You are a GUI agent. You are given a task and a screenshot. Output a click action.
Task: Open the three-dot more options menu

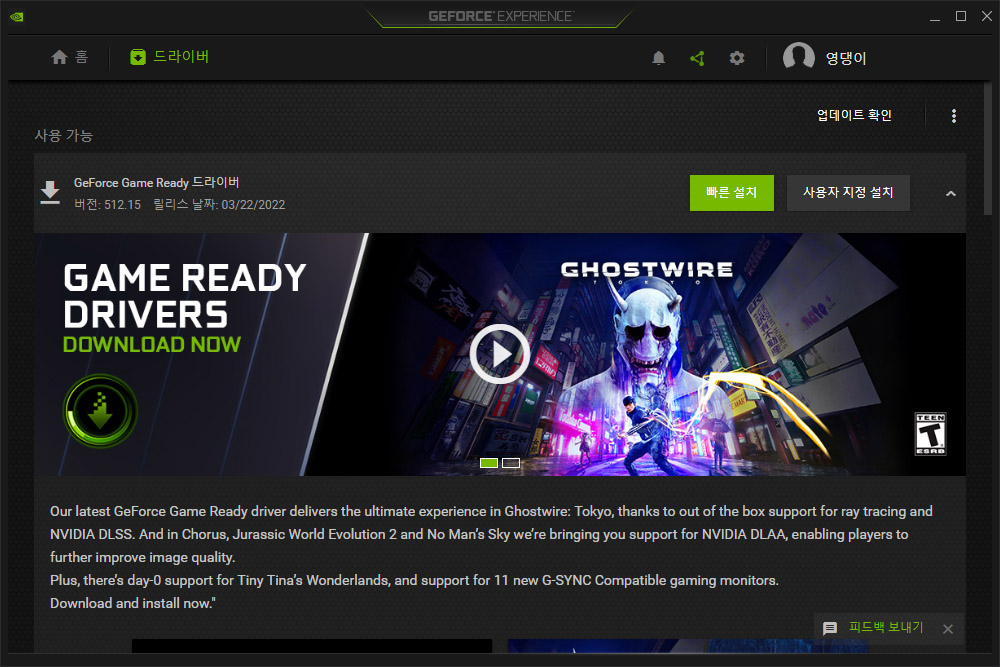coord(953,115)
